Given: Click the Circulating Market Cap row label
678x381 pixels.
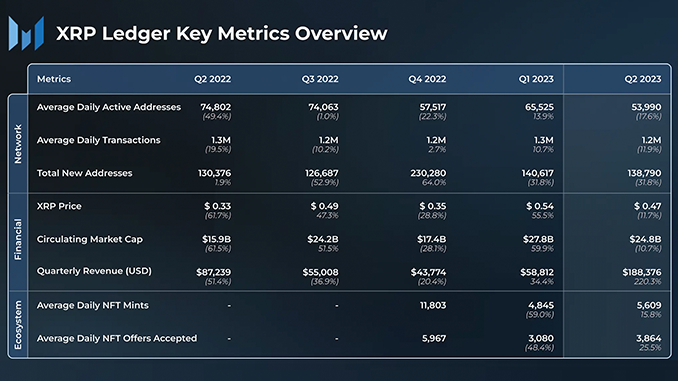Looking at the screenshot, I should pyautogui.click(x=90, y=239).
